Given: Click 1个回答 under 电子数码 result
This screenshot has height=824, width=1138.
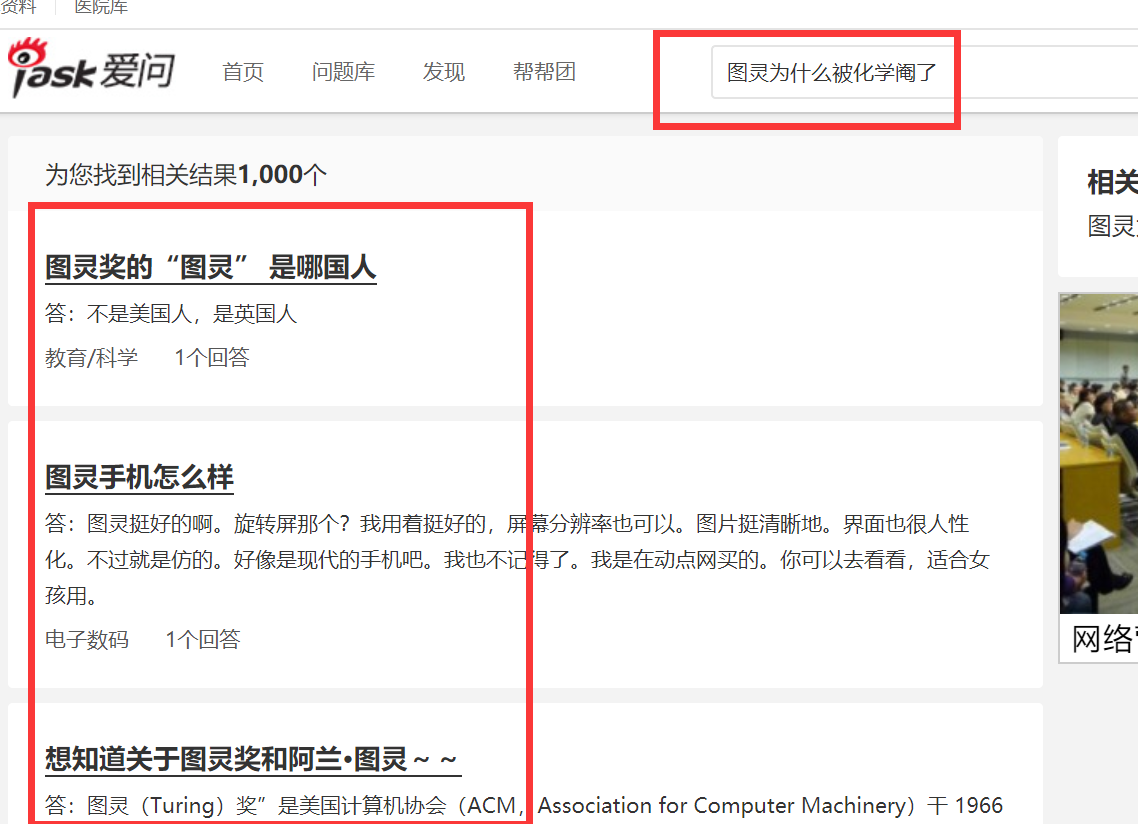Looking at the screenshot, I should pyautogui.click(x=202, y=639).
